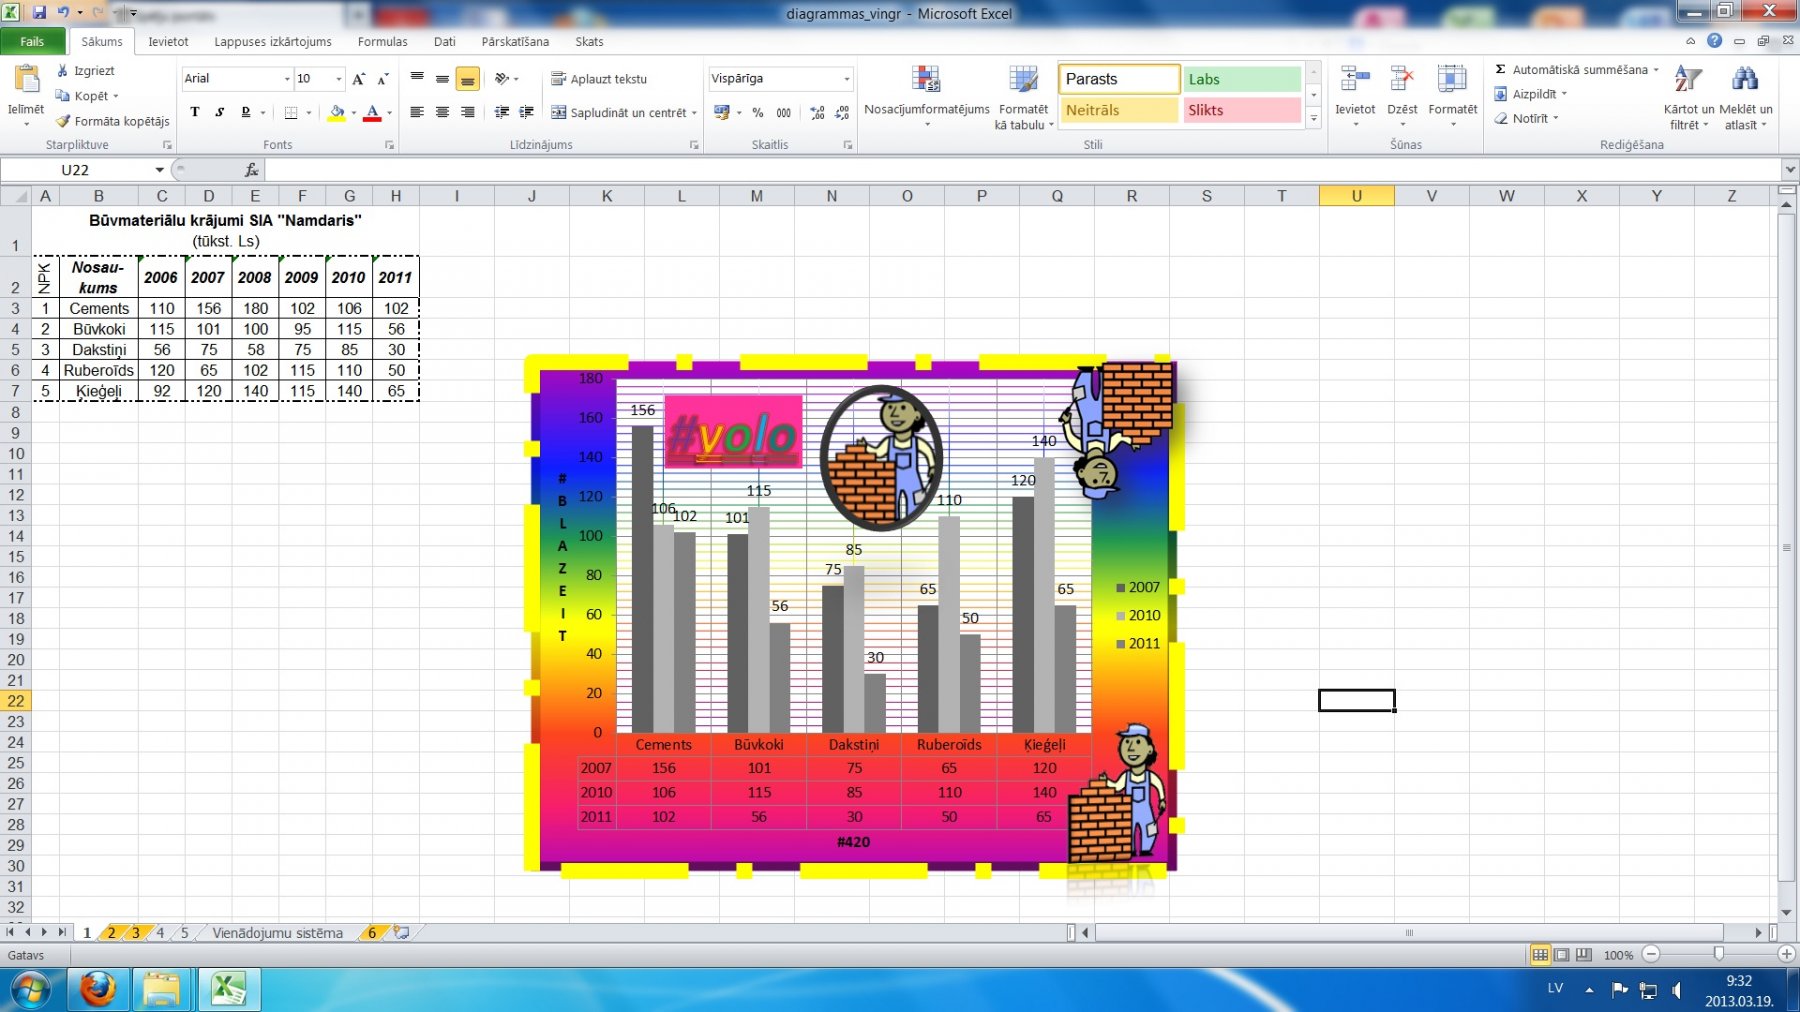
Task: Open the font size dropdown
Action: point(339,79)
